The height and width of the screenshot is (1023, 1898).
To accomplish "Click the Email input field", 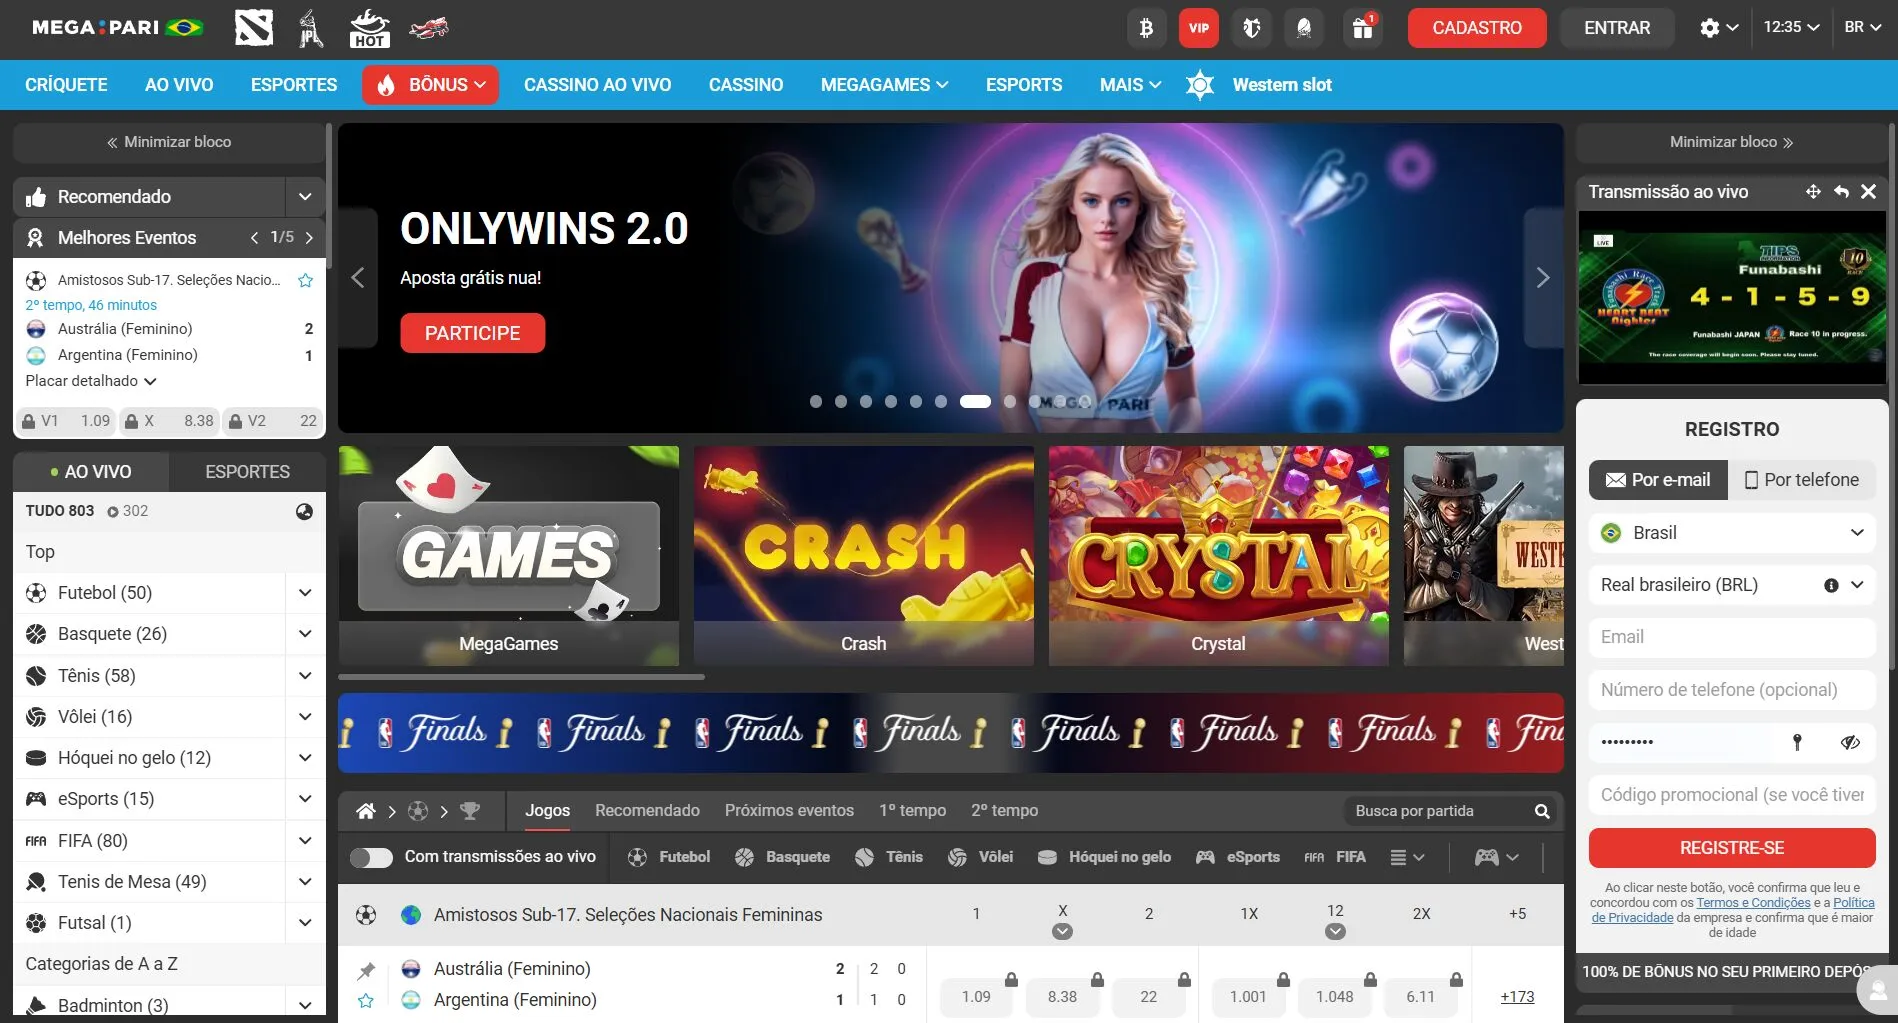I will (x=1732, y=638).
